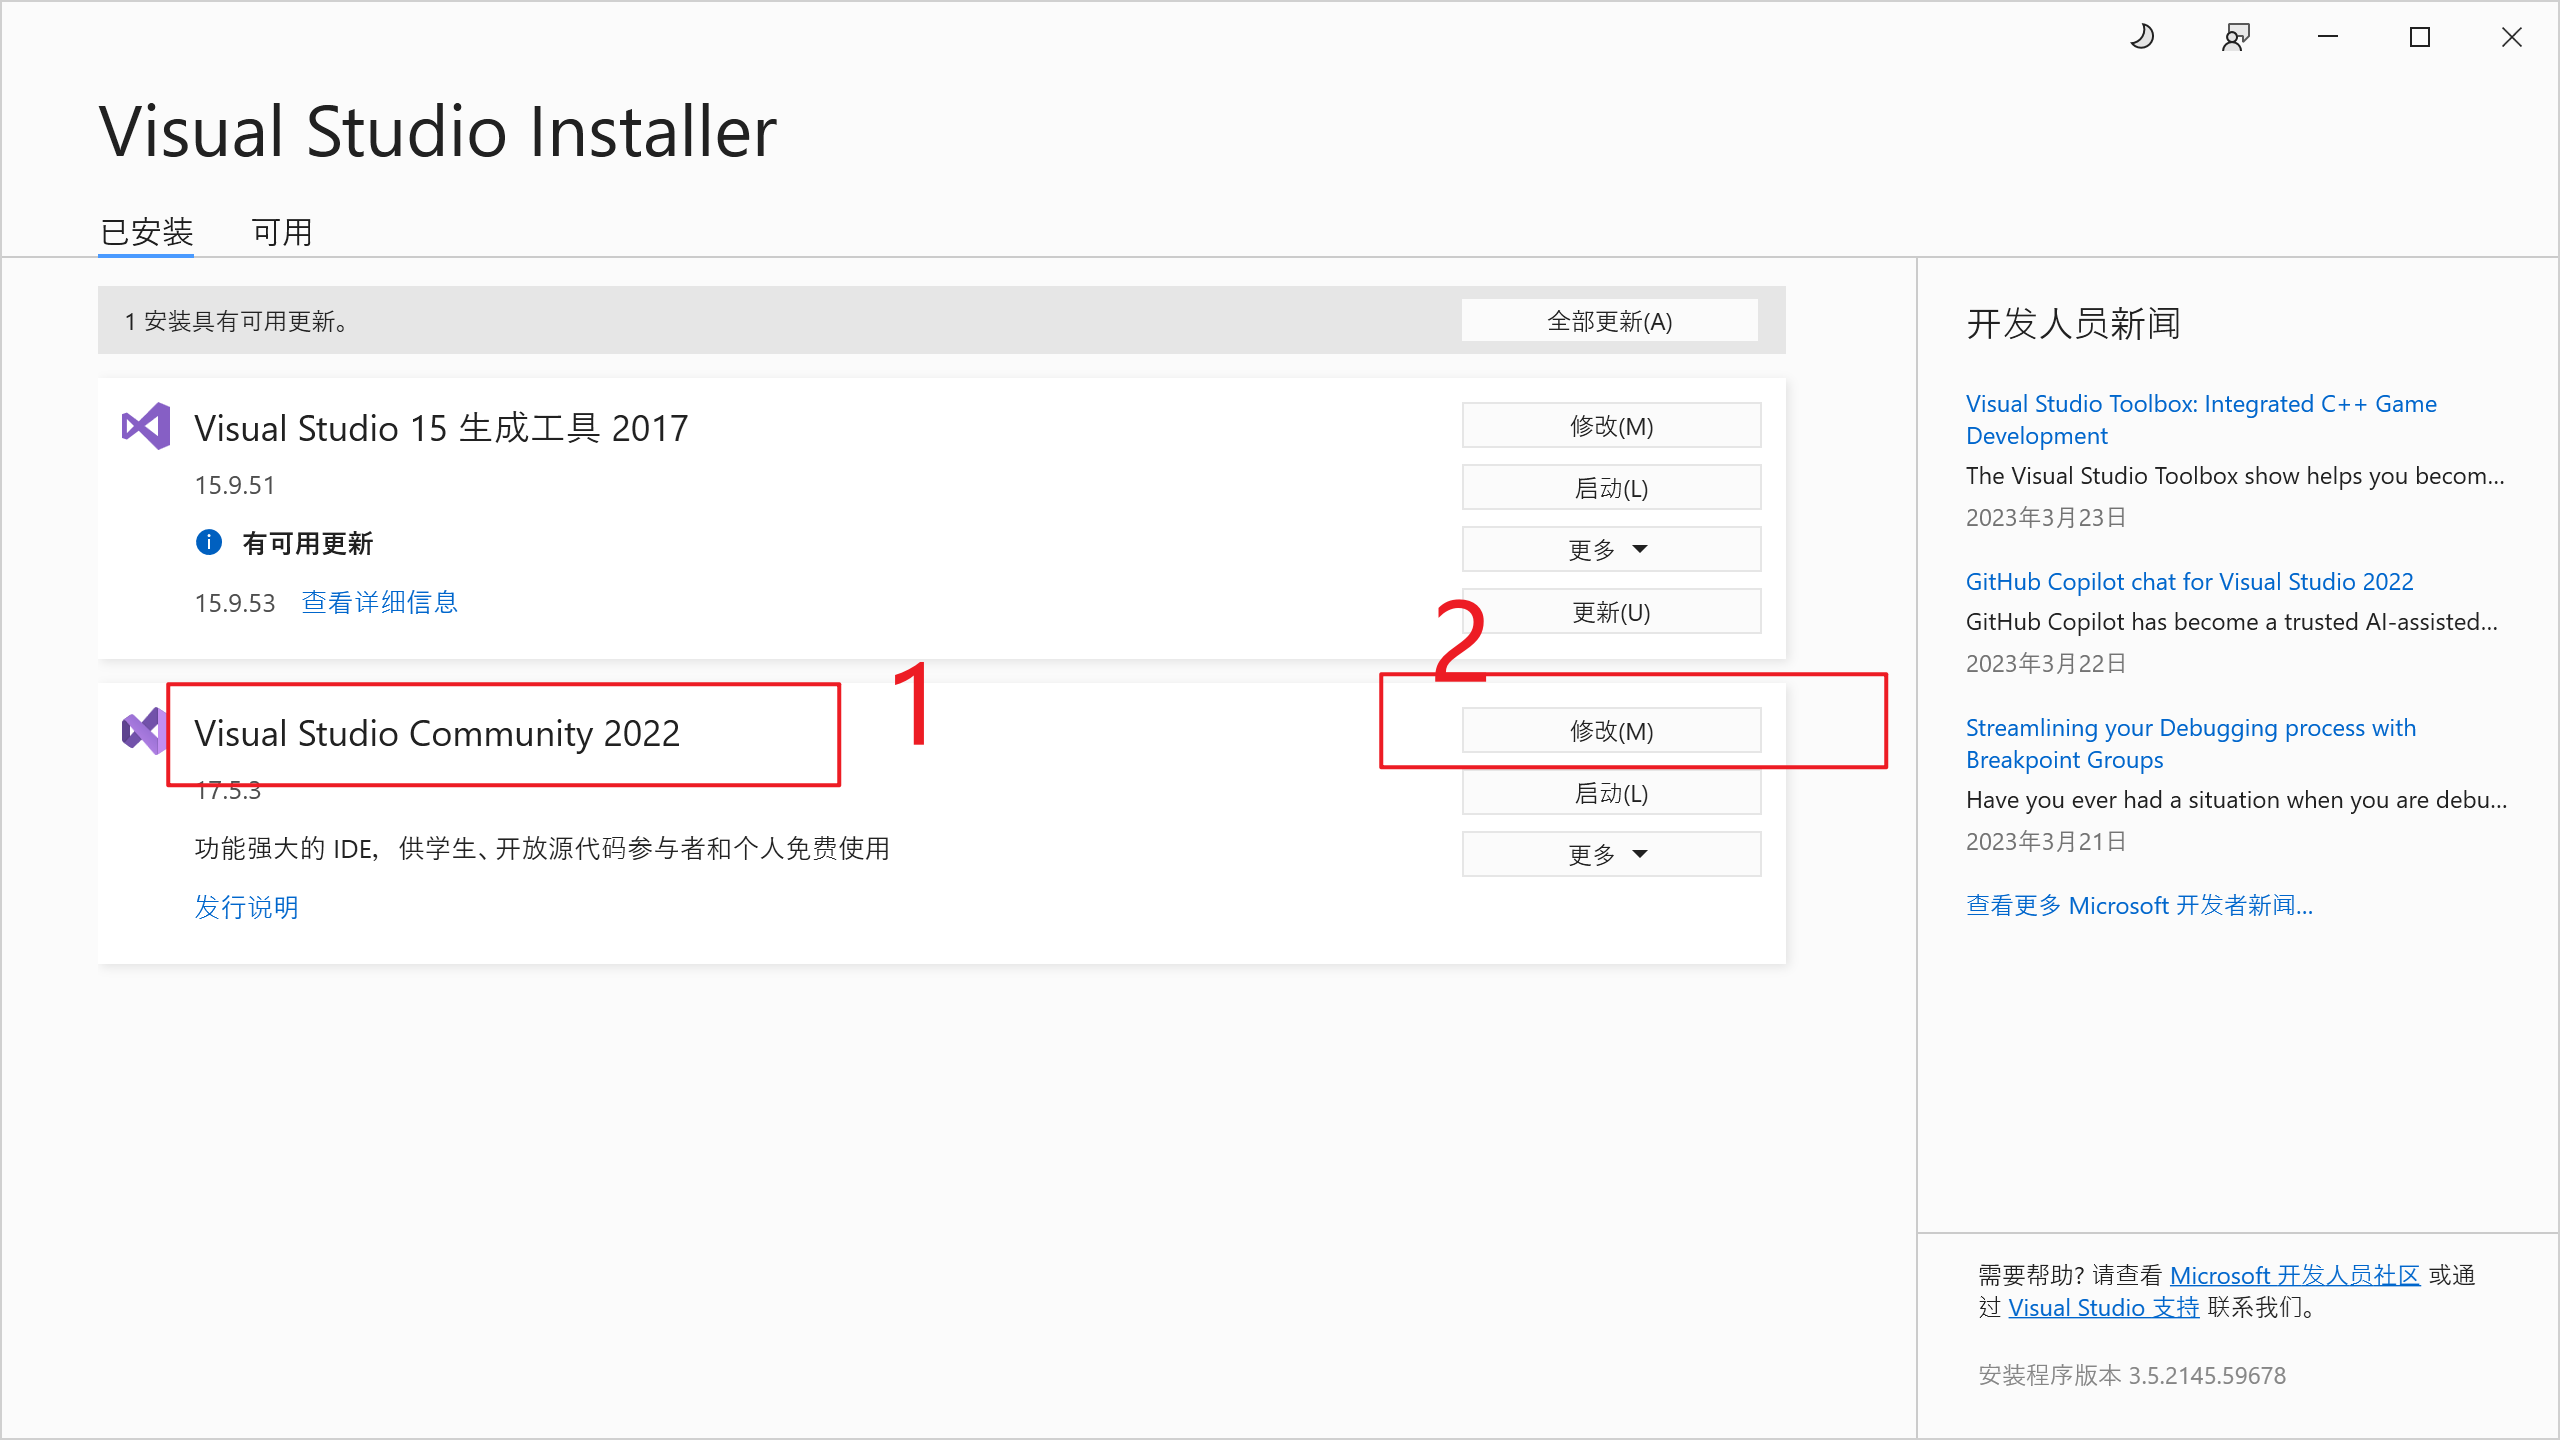Open Streamlining your Debugging process article

point(2191,744)
